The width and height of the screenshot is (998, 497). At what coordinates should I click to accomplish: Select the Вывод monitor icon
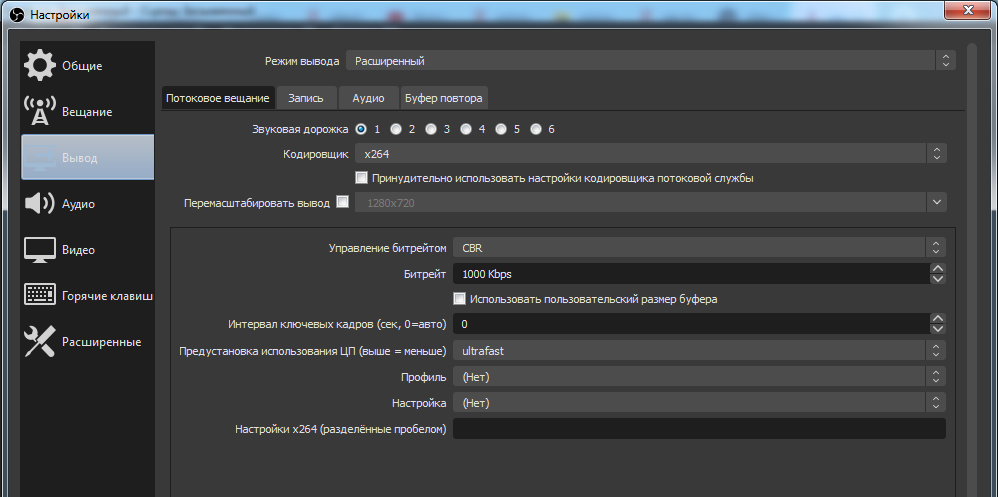(x=39, y=157)
